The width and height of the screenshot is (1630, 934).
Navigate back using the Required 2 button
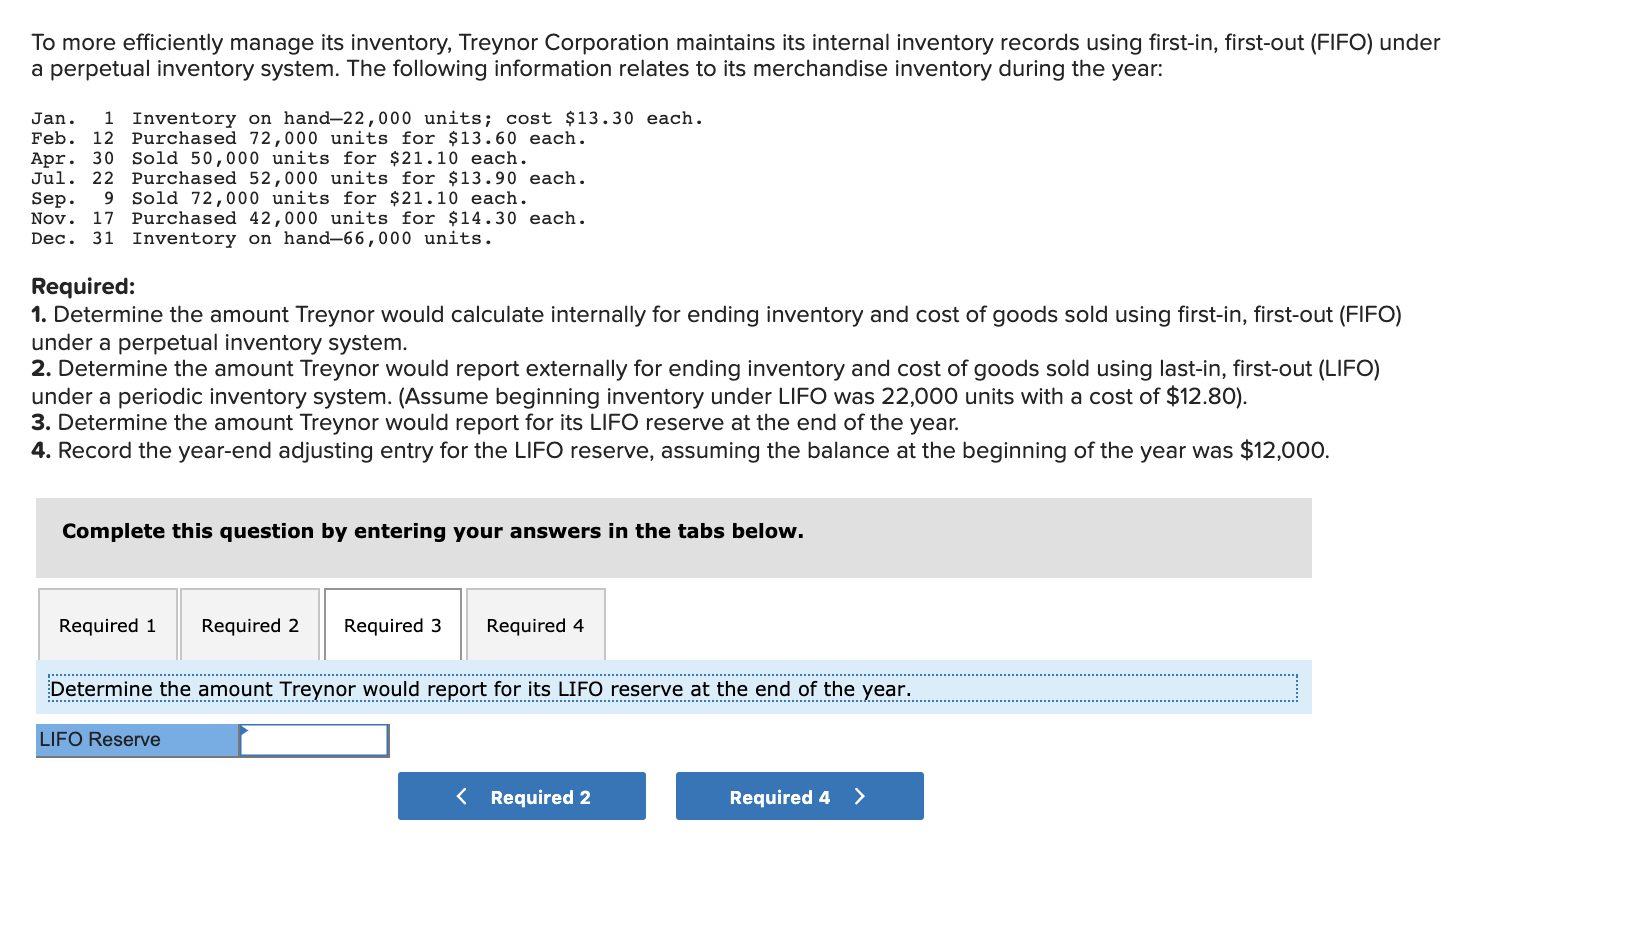(521, 796)
